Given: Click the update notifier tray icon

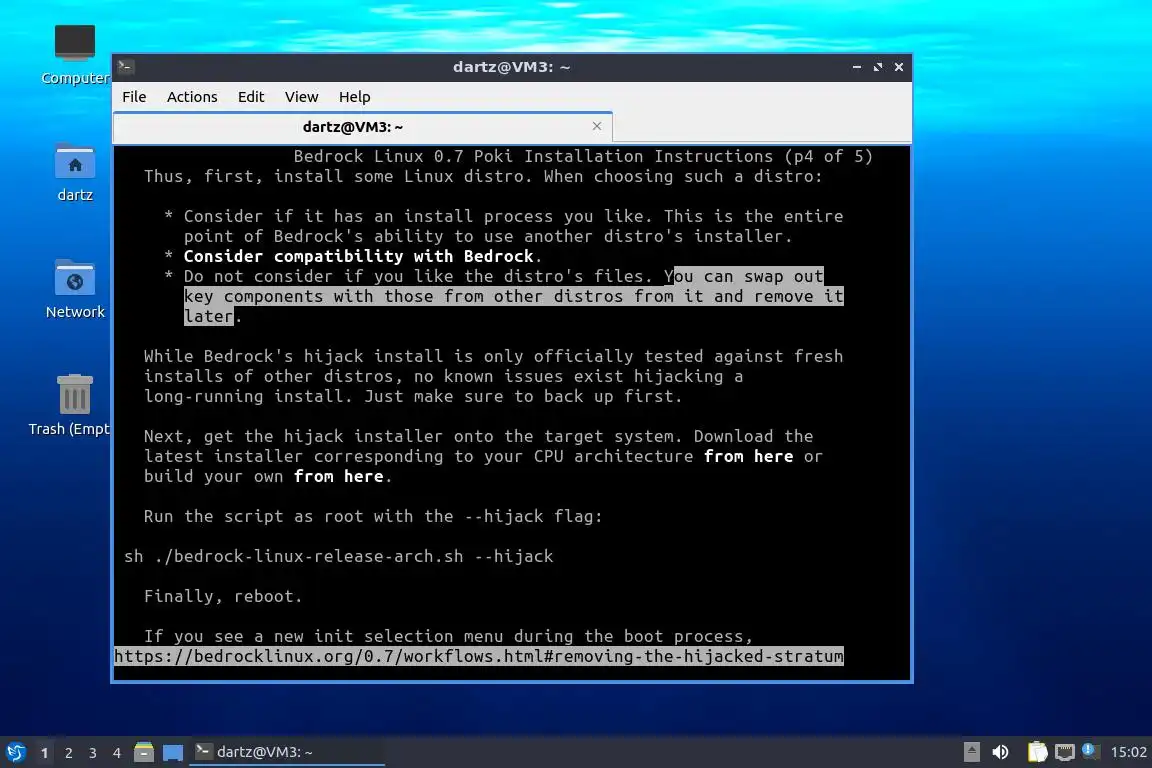Looking at the screenshot, I should (x=1090, y=751).
